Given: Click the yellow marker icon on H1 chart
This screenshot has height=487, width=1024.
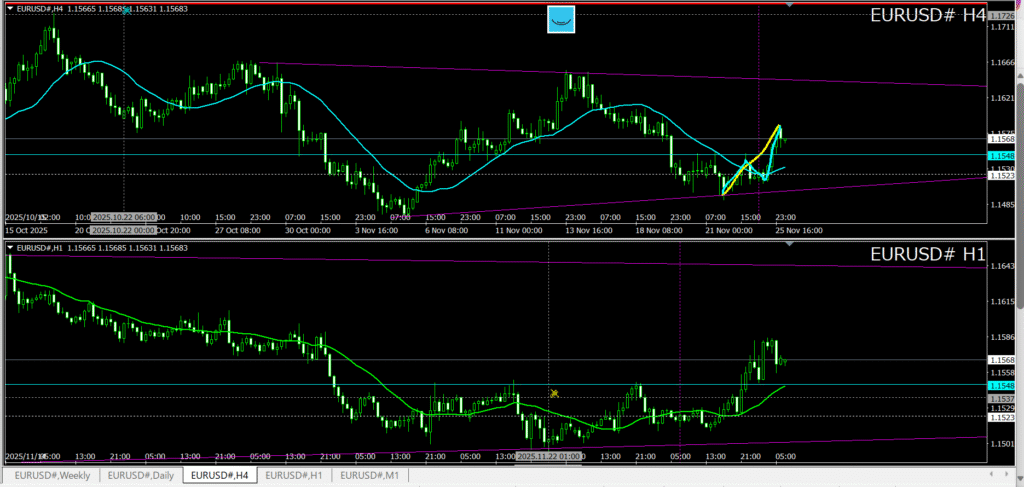Looking at the screenshot, I should pyautogui.click(x=553, y=393).
